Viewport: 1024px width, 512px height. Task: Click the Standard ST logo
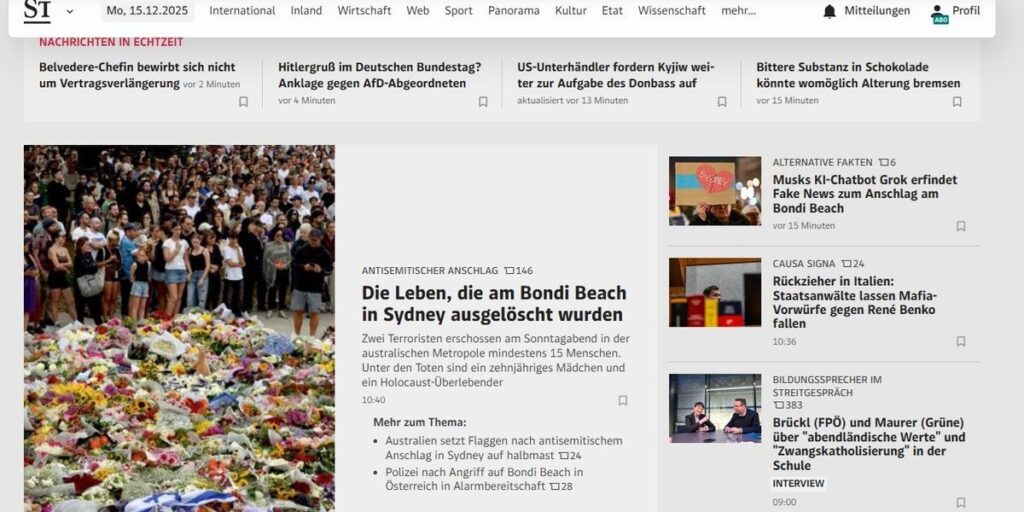[x=37, y=11]
